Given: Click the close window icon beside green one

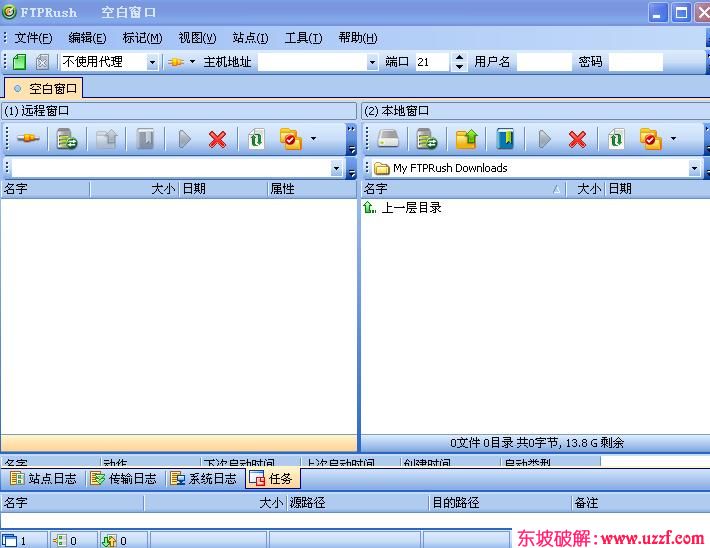Looking at the screenshot, I should [43, 62].
